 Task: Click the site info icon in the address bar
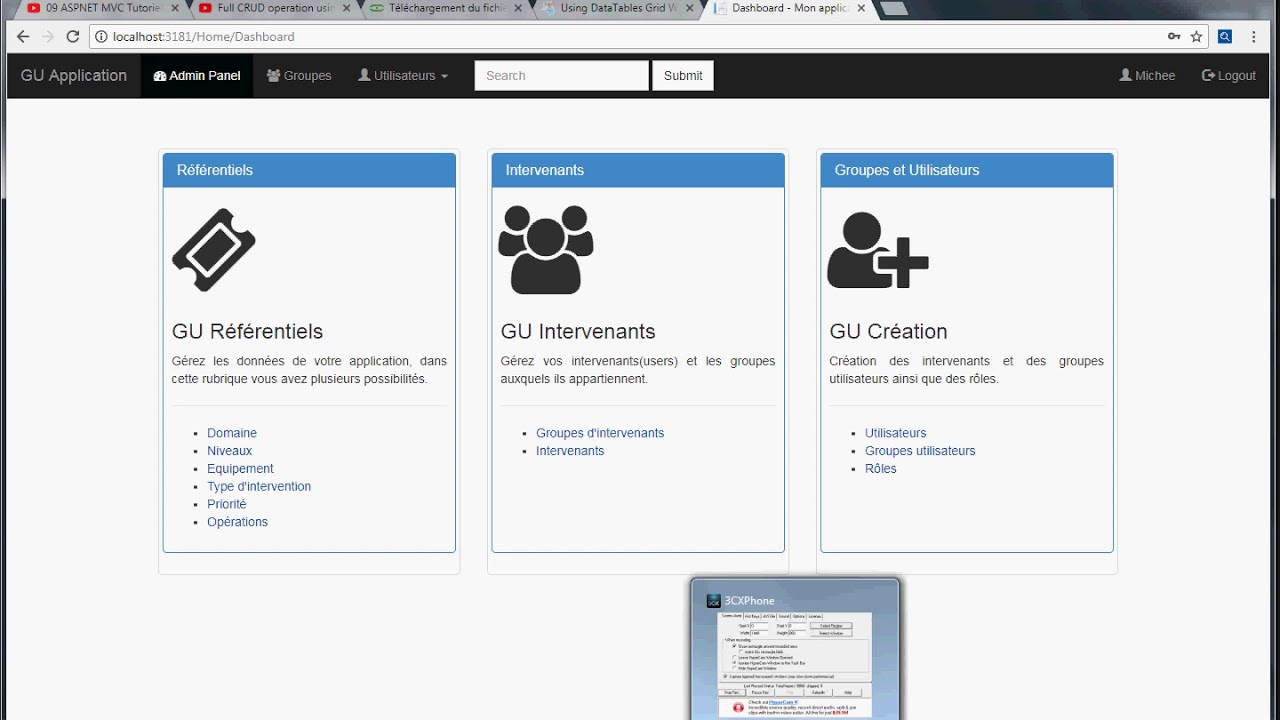click(101, 36)
